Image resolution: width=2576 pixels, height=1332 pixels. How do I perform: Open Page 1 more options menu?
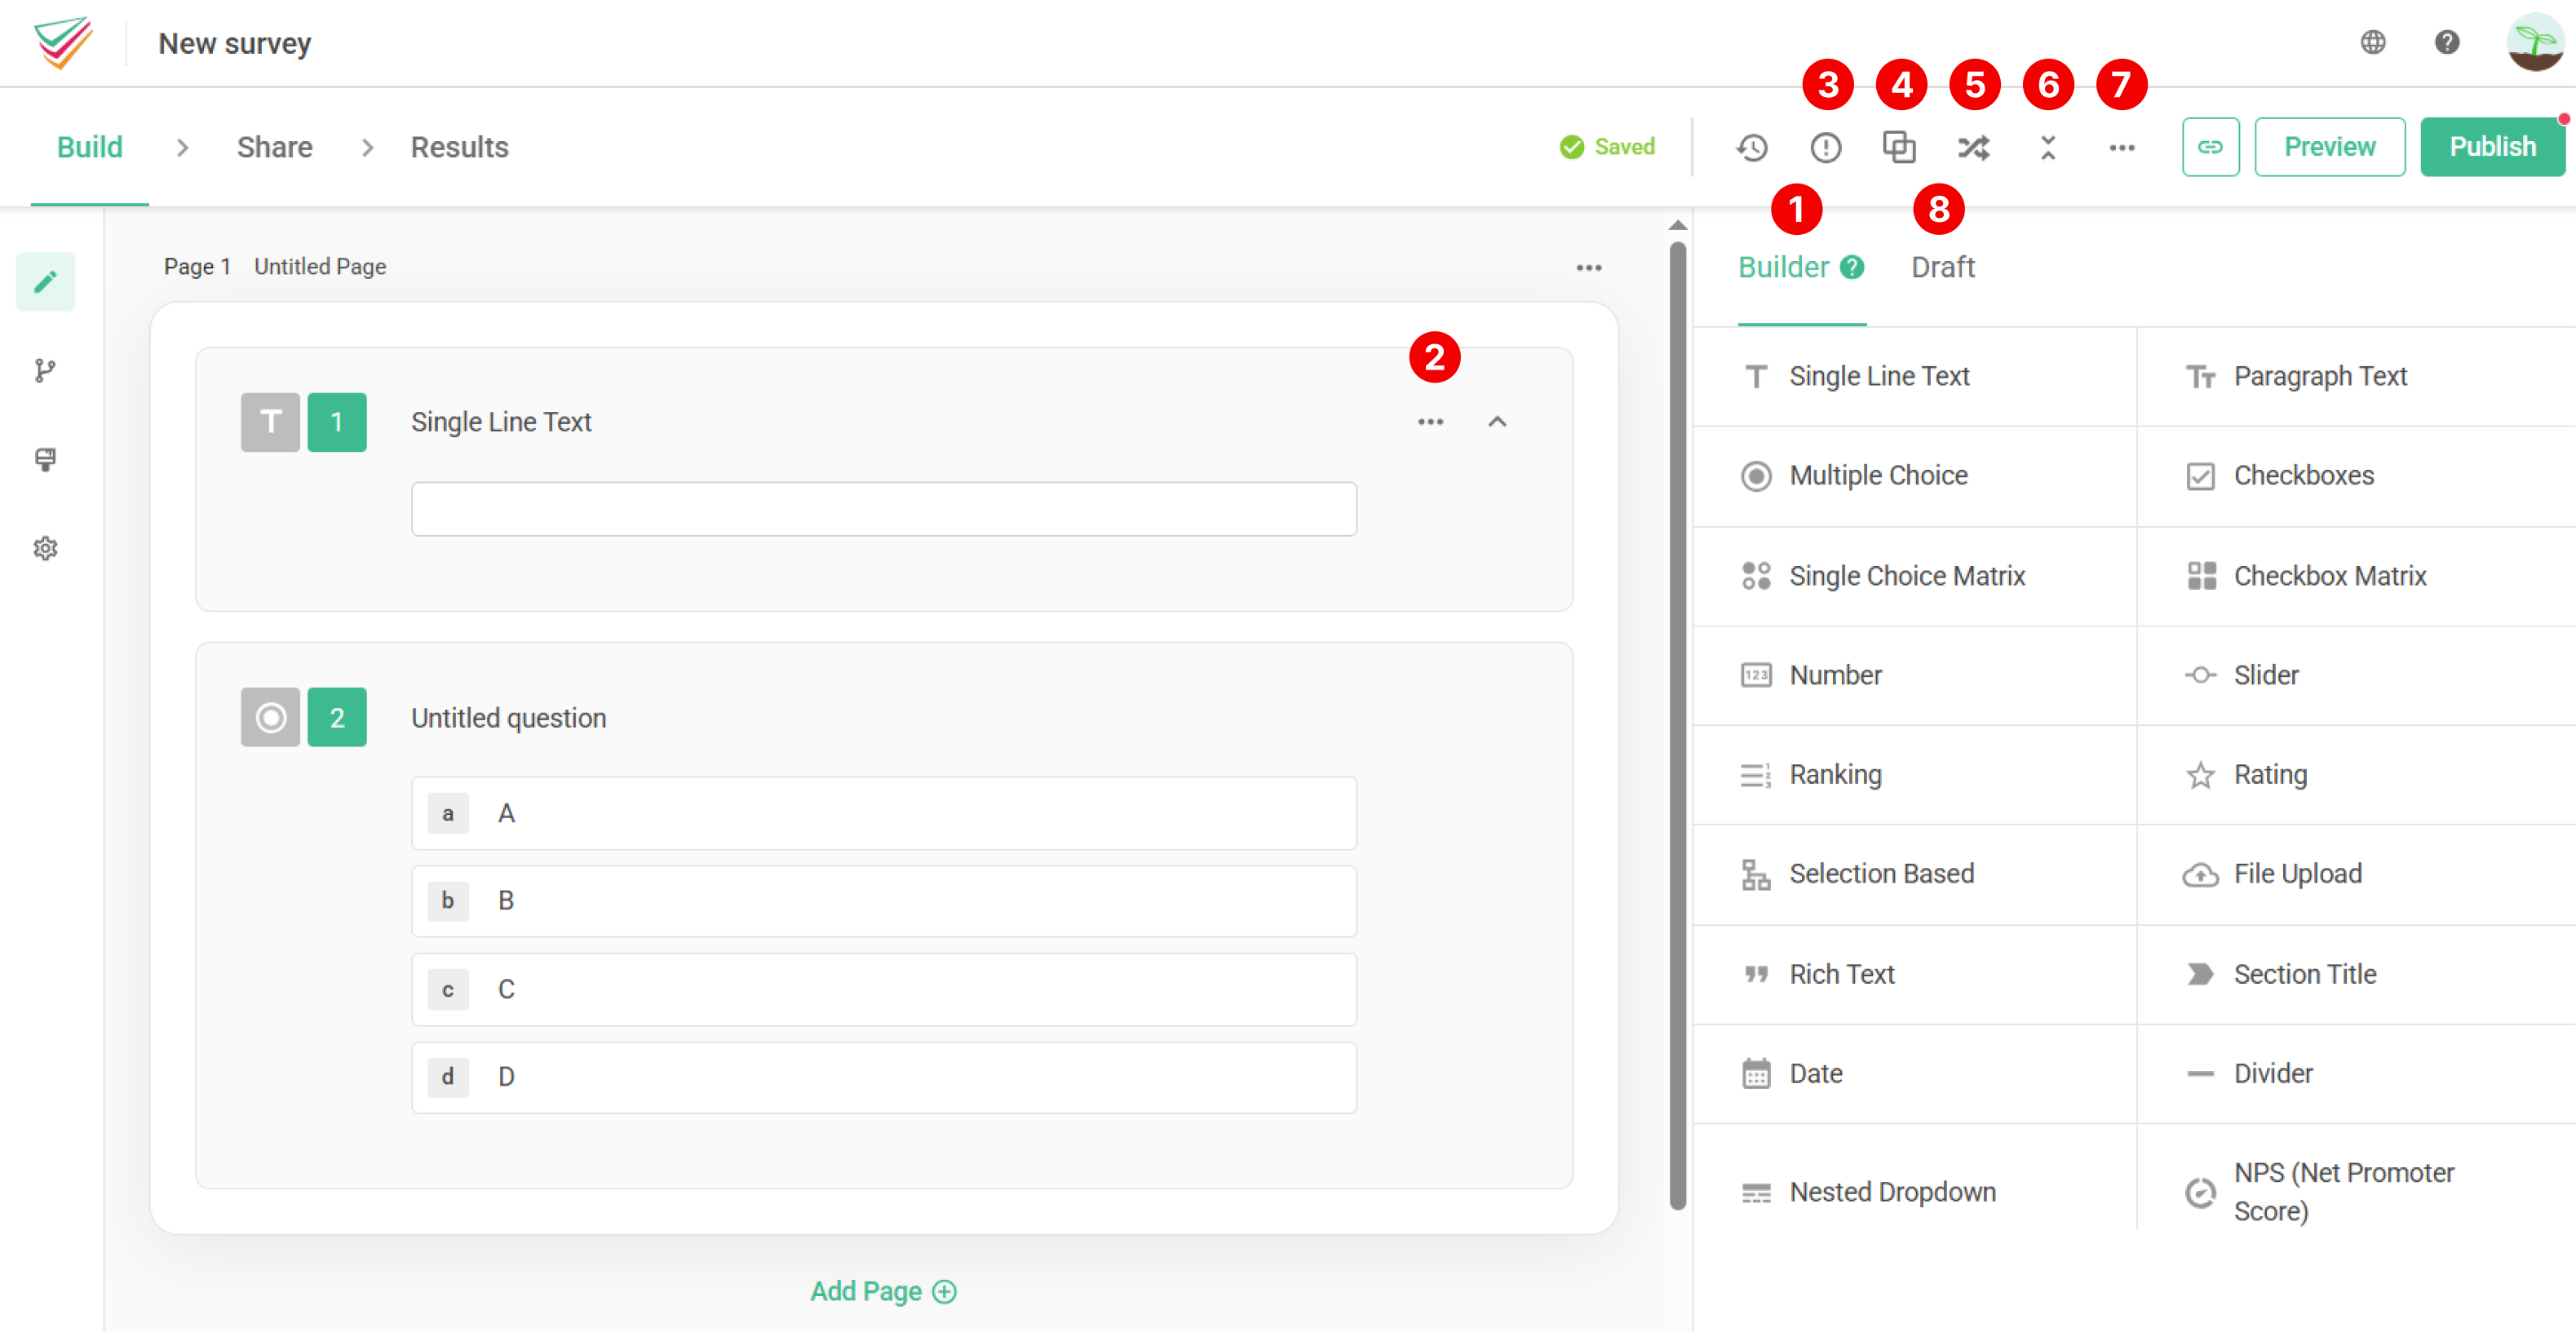1588,268
